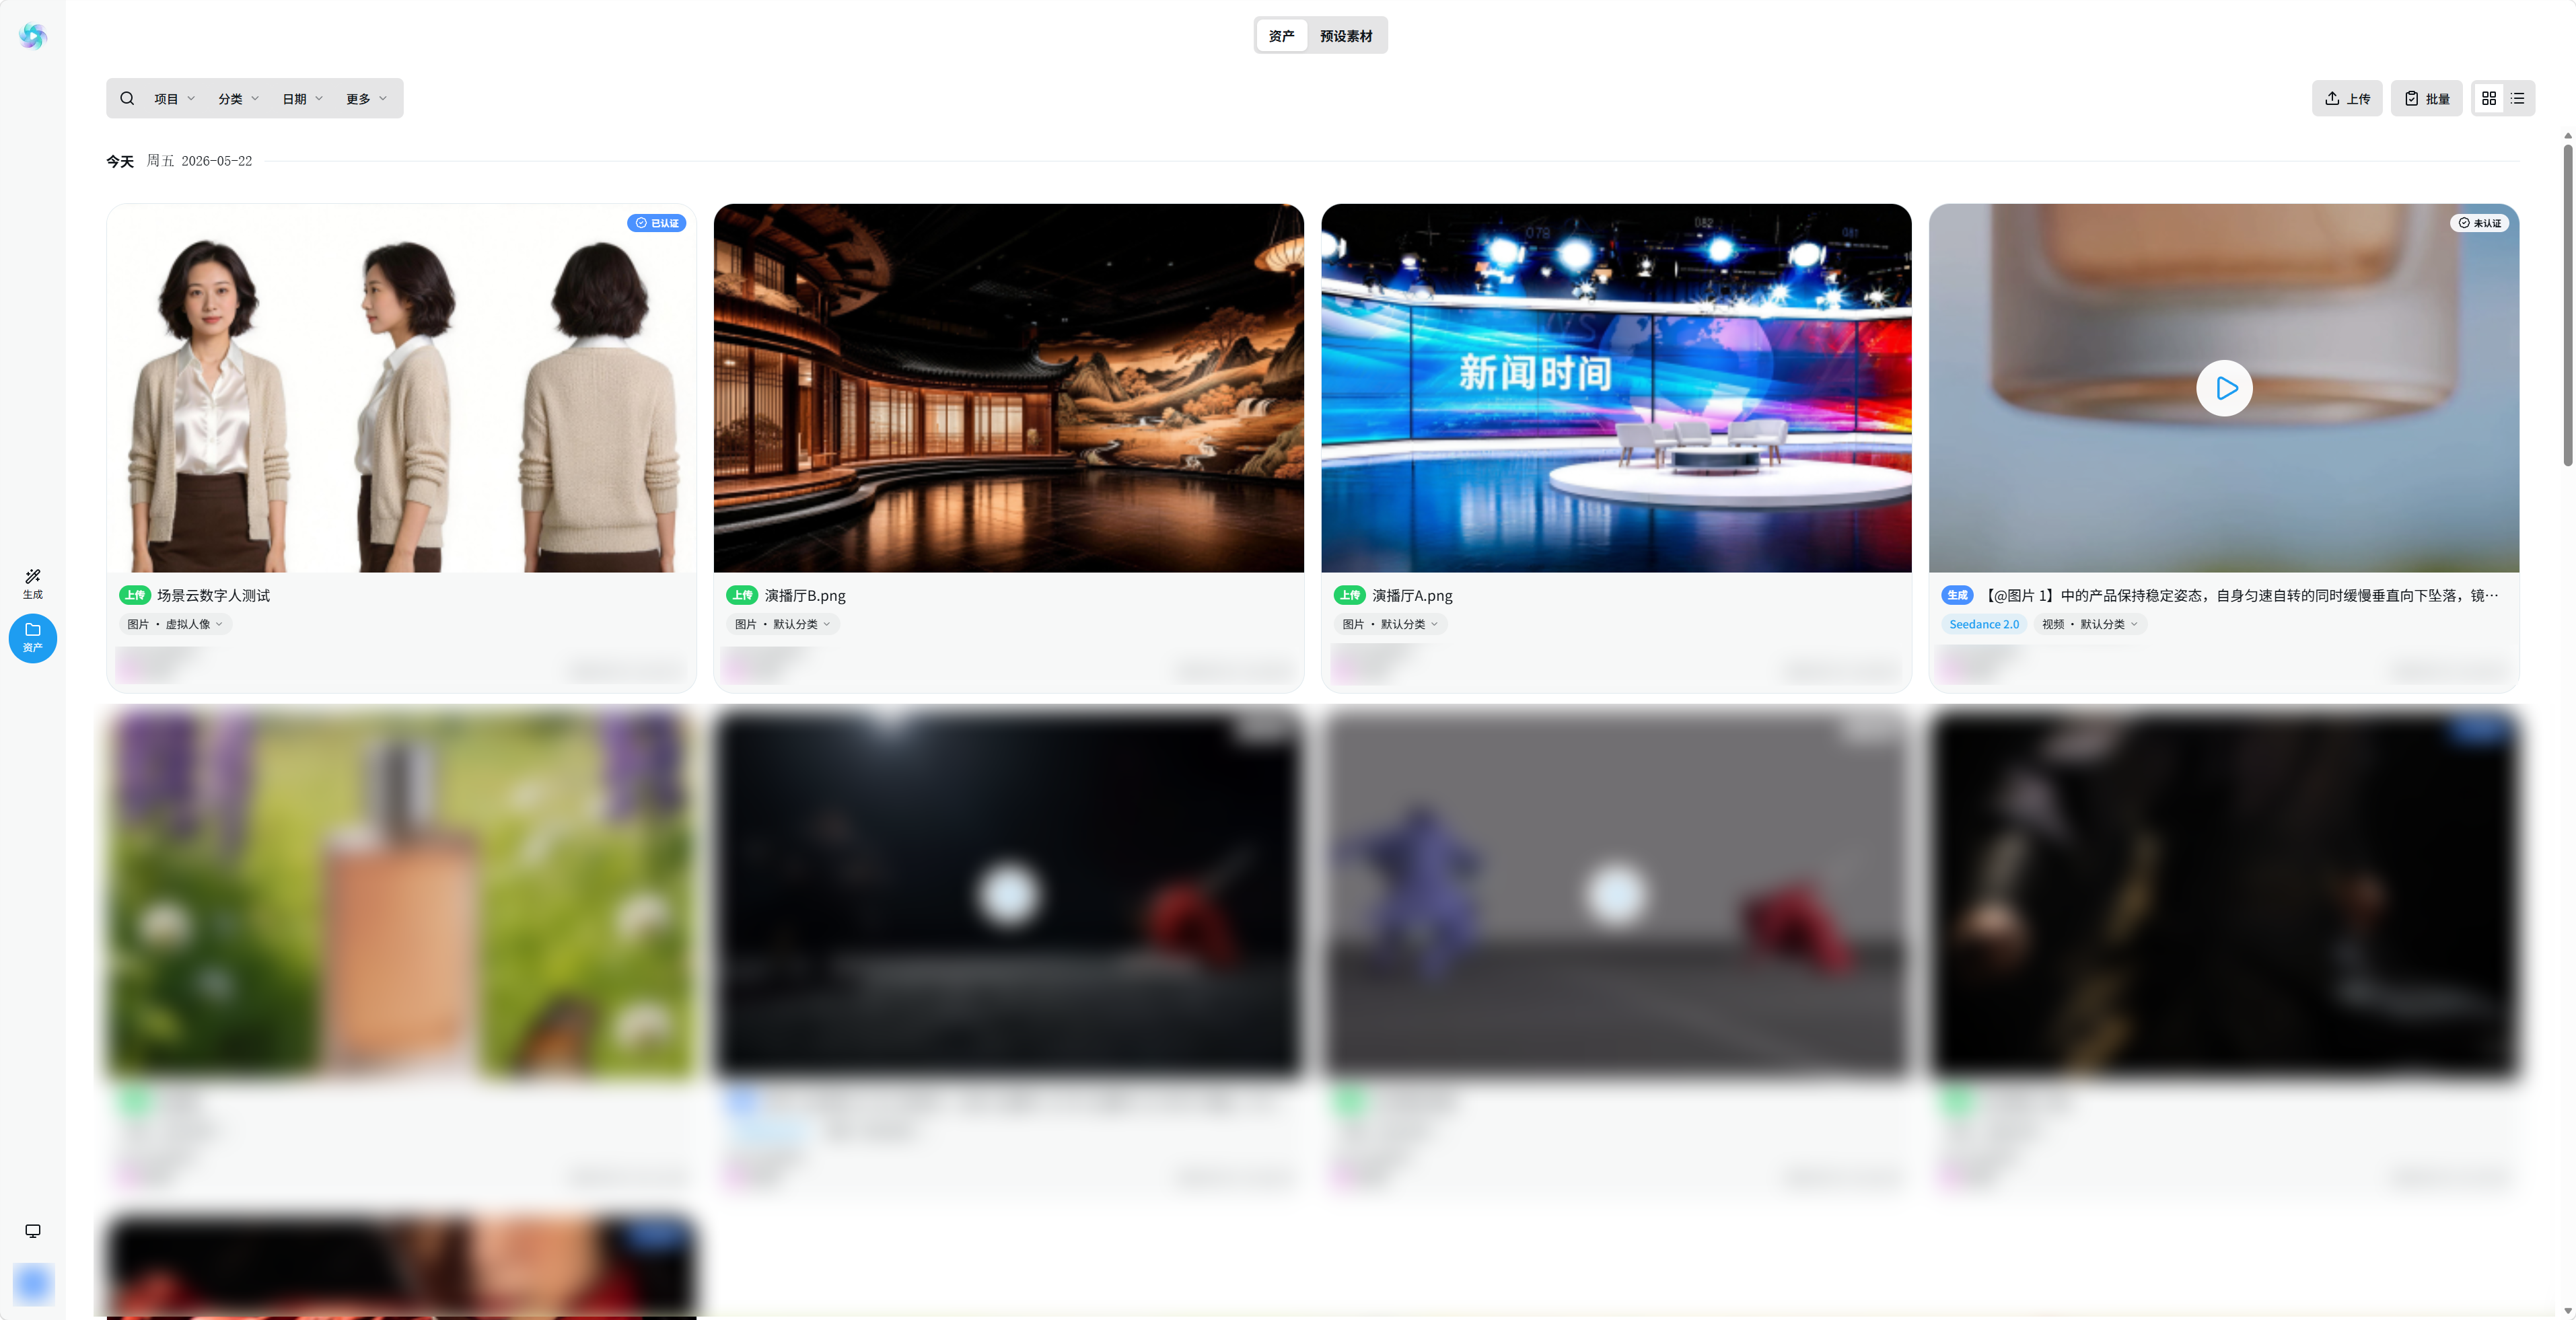Open the 项目 filter dropdown
The height and width of the screenshot is (1320, 2576).
[175, 98]
